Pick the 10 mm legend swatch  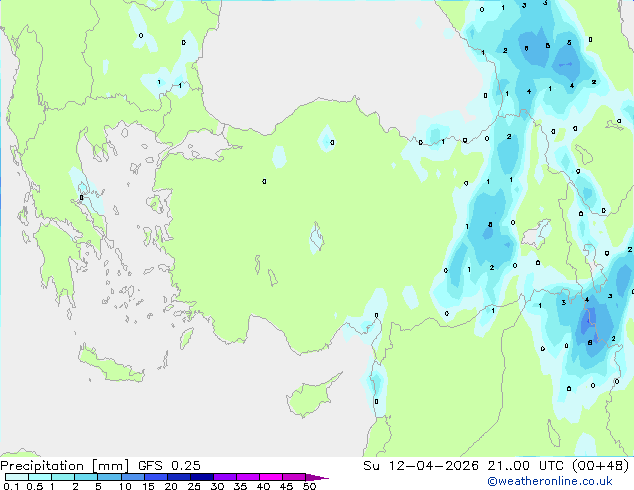132,477
